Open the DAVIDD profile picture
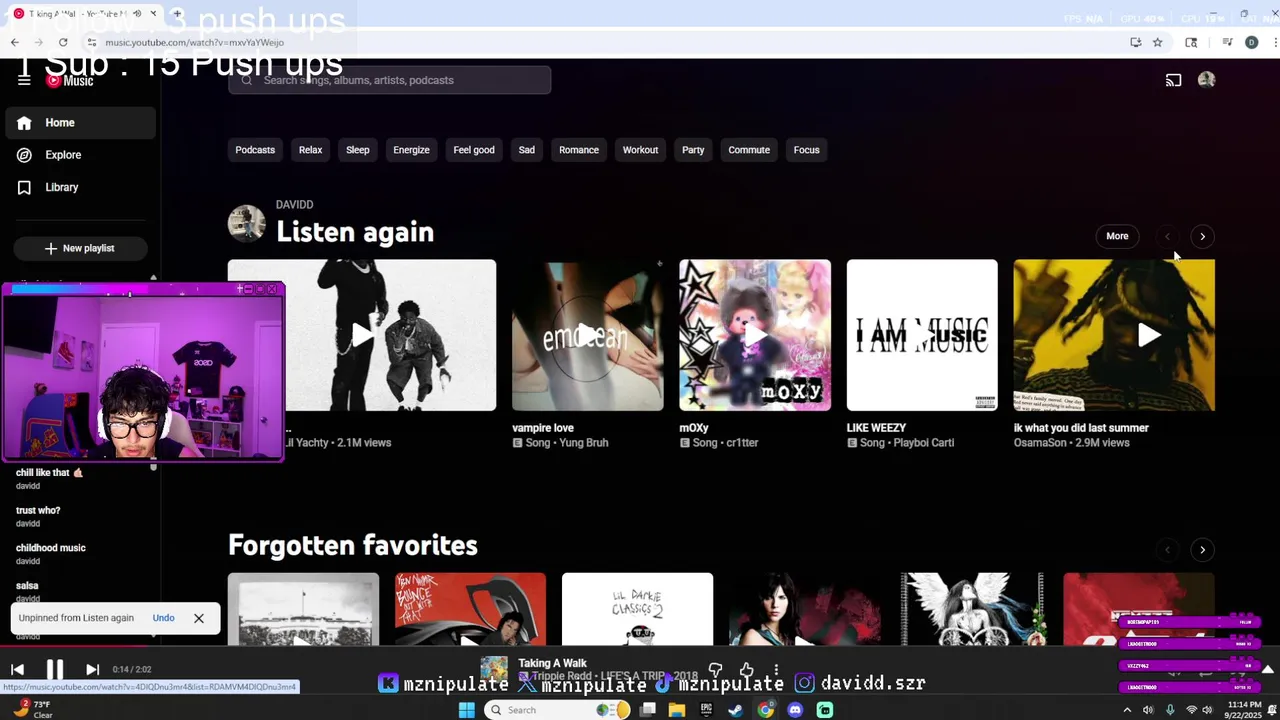This screenshot has height=720, width=1280. (247, 224)
